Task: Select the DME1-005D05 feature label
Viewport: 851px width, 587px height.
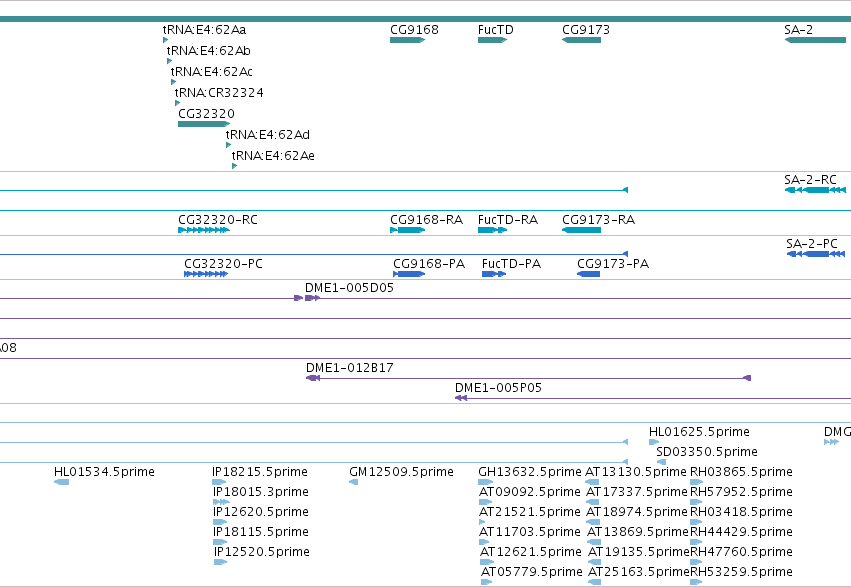Action: point(350,288)
